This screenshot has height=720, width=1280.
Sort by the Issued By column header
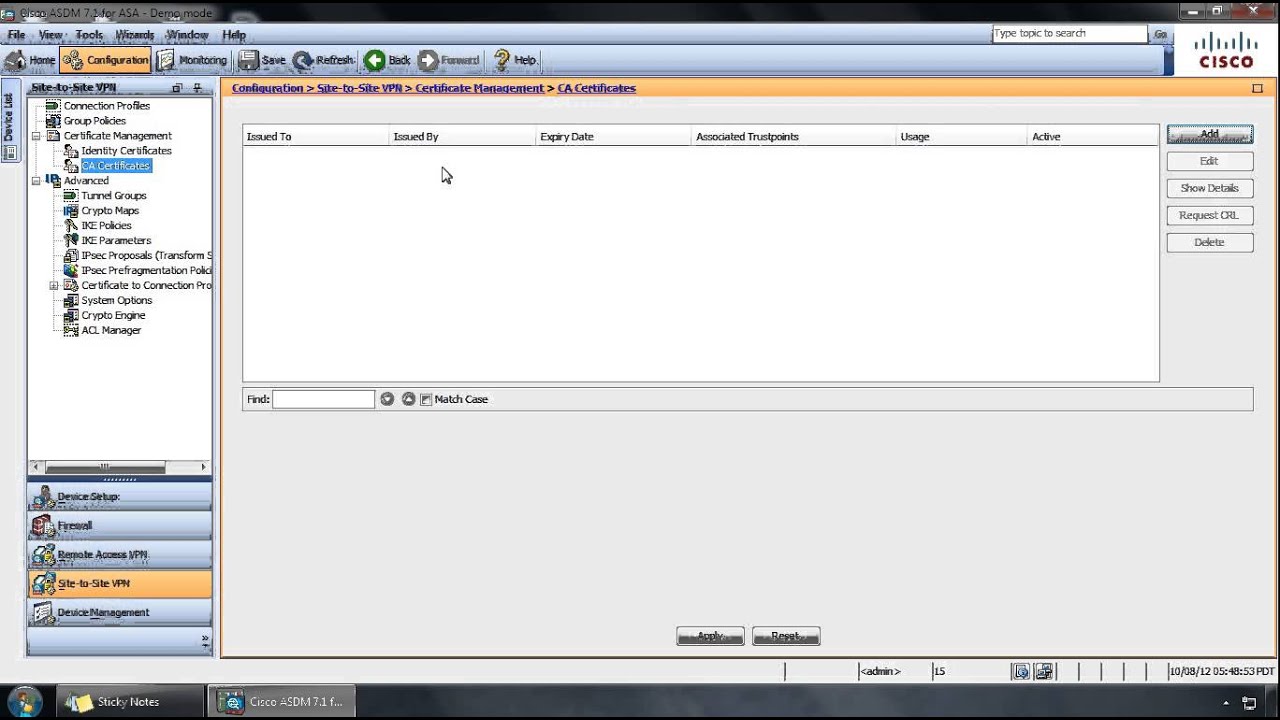[462, 137]
